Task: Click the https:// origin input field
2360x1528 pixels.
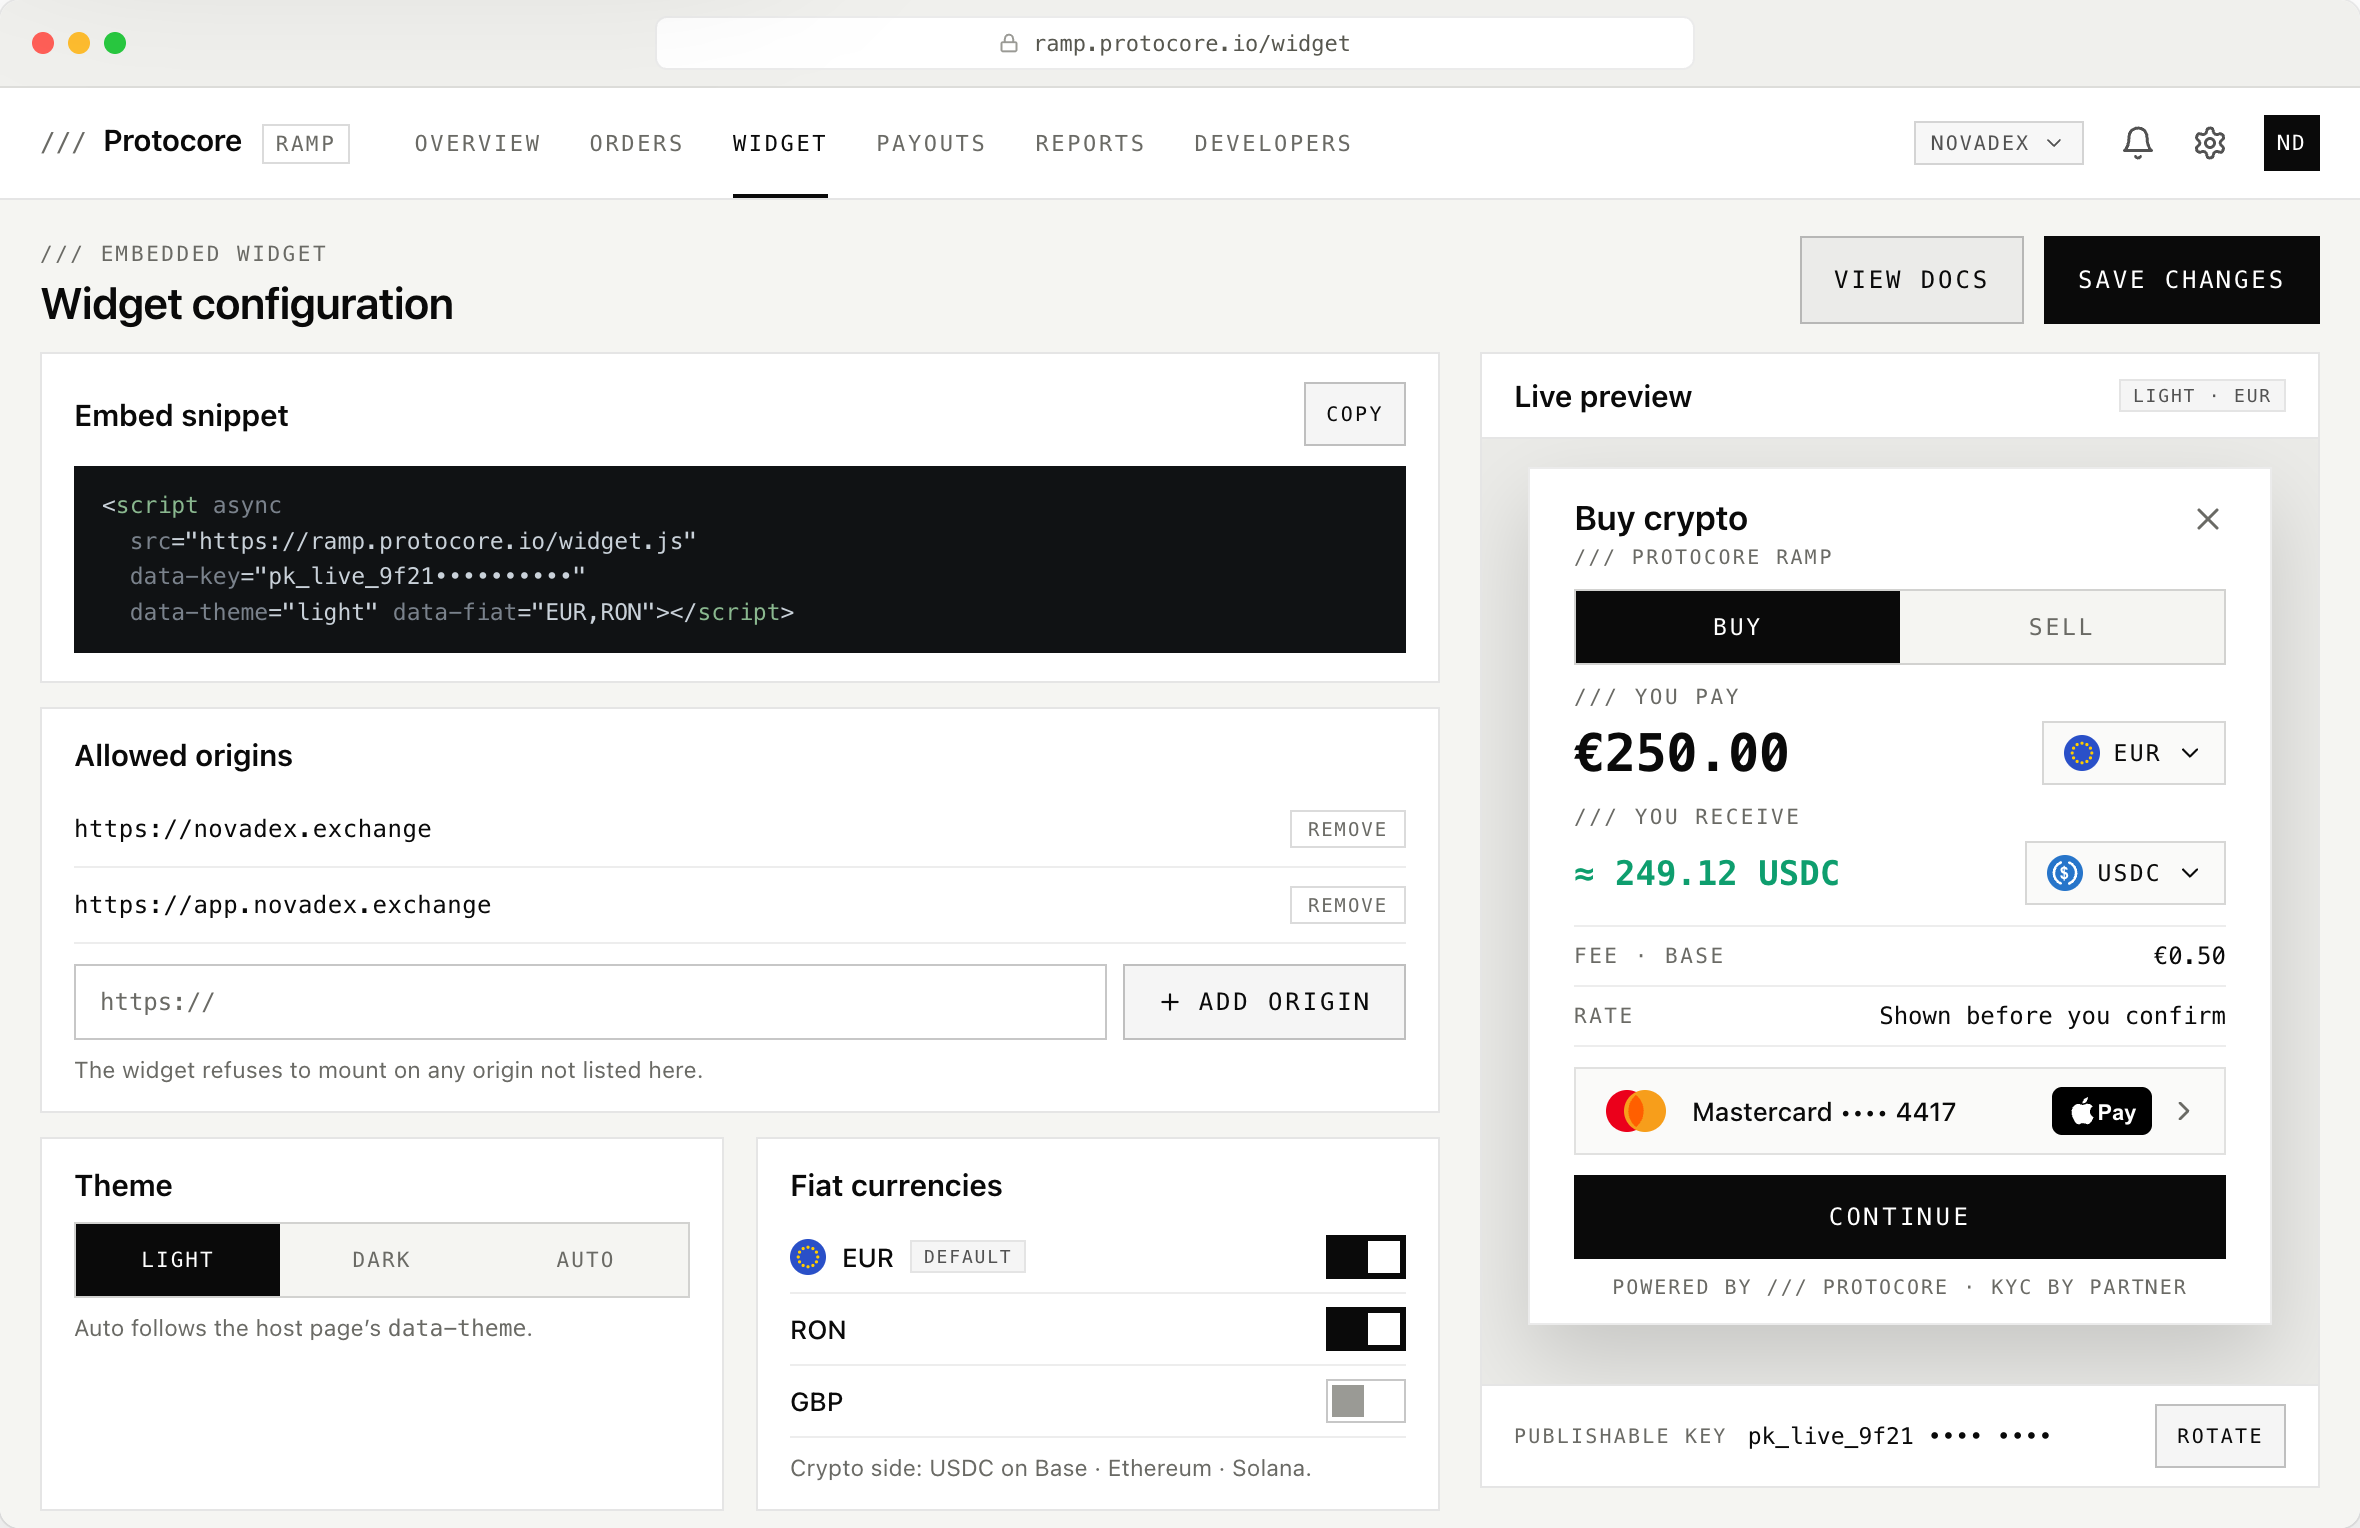Action: (x=590, y=1002)
